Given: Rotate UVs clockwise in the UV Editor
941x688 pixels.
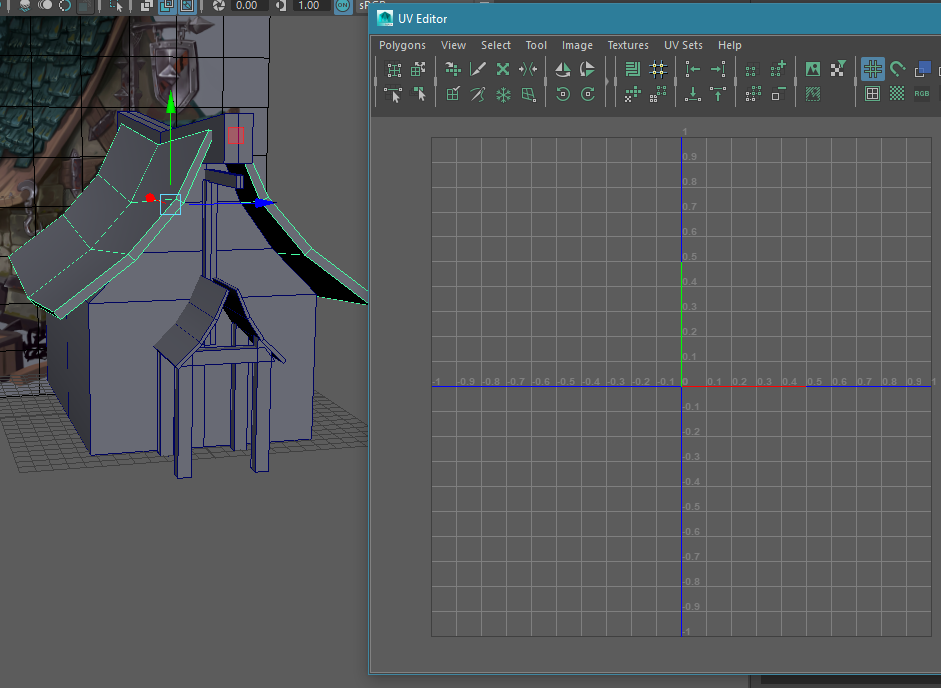Looking at the screenshot, I should (588, 96).
